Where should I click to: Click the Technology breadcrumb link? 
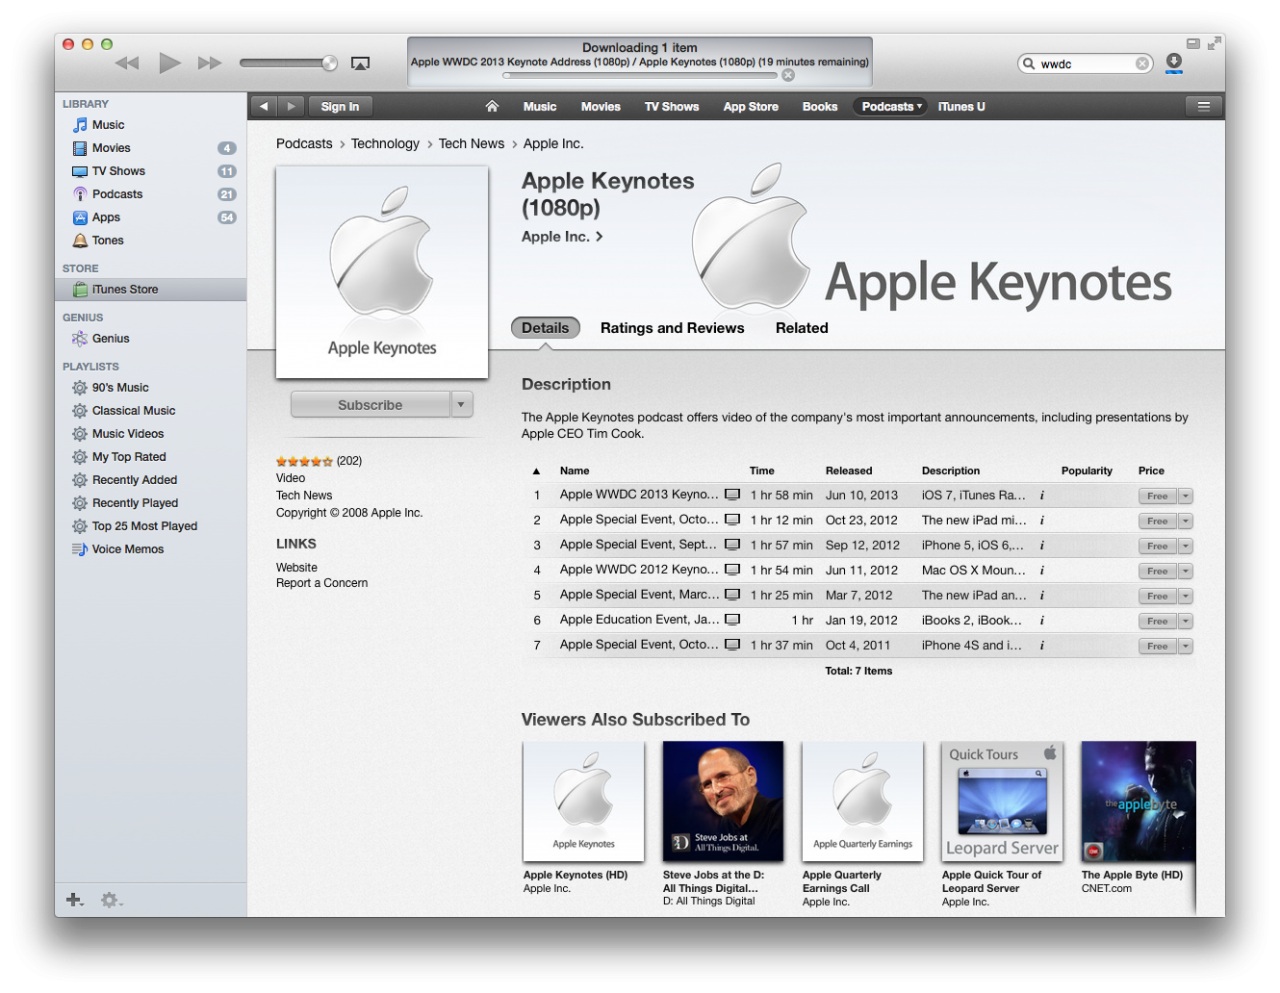point(385,144)
